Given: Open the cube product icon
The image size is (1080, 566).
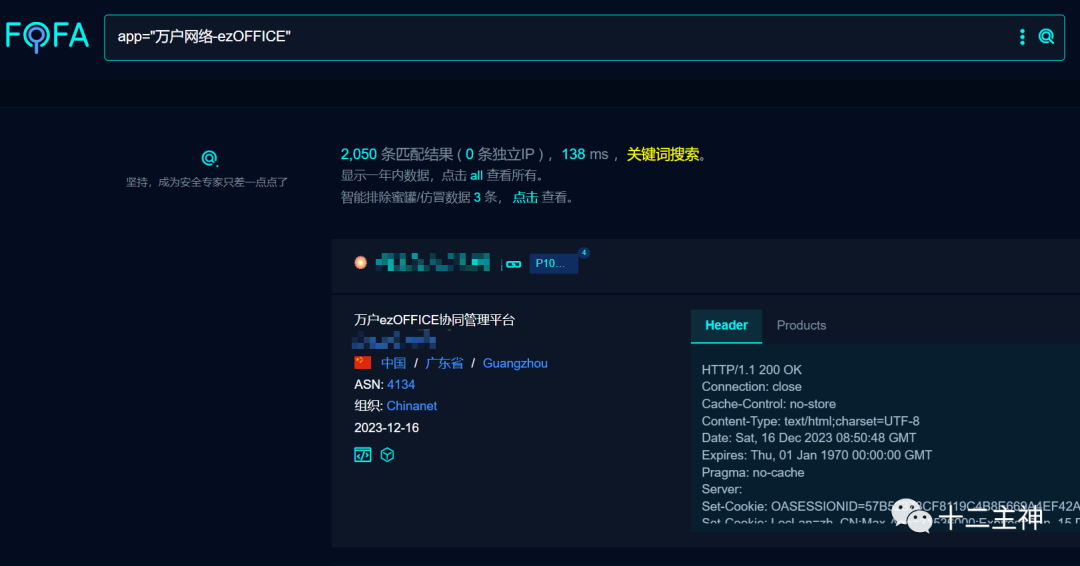Looking at the screenshot, I should [x=387, y=454].
